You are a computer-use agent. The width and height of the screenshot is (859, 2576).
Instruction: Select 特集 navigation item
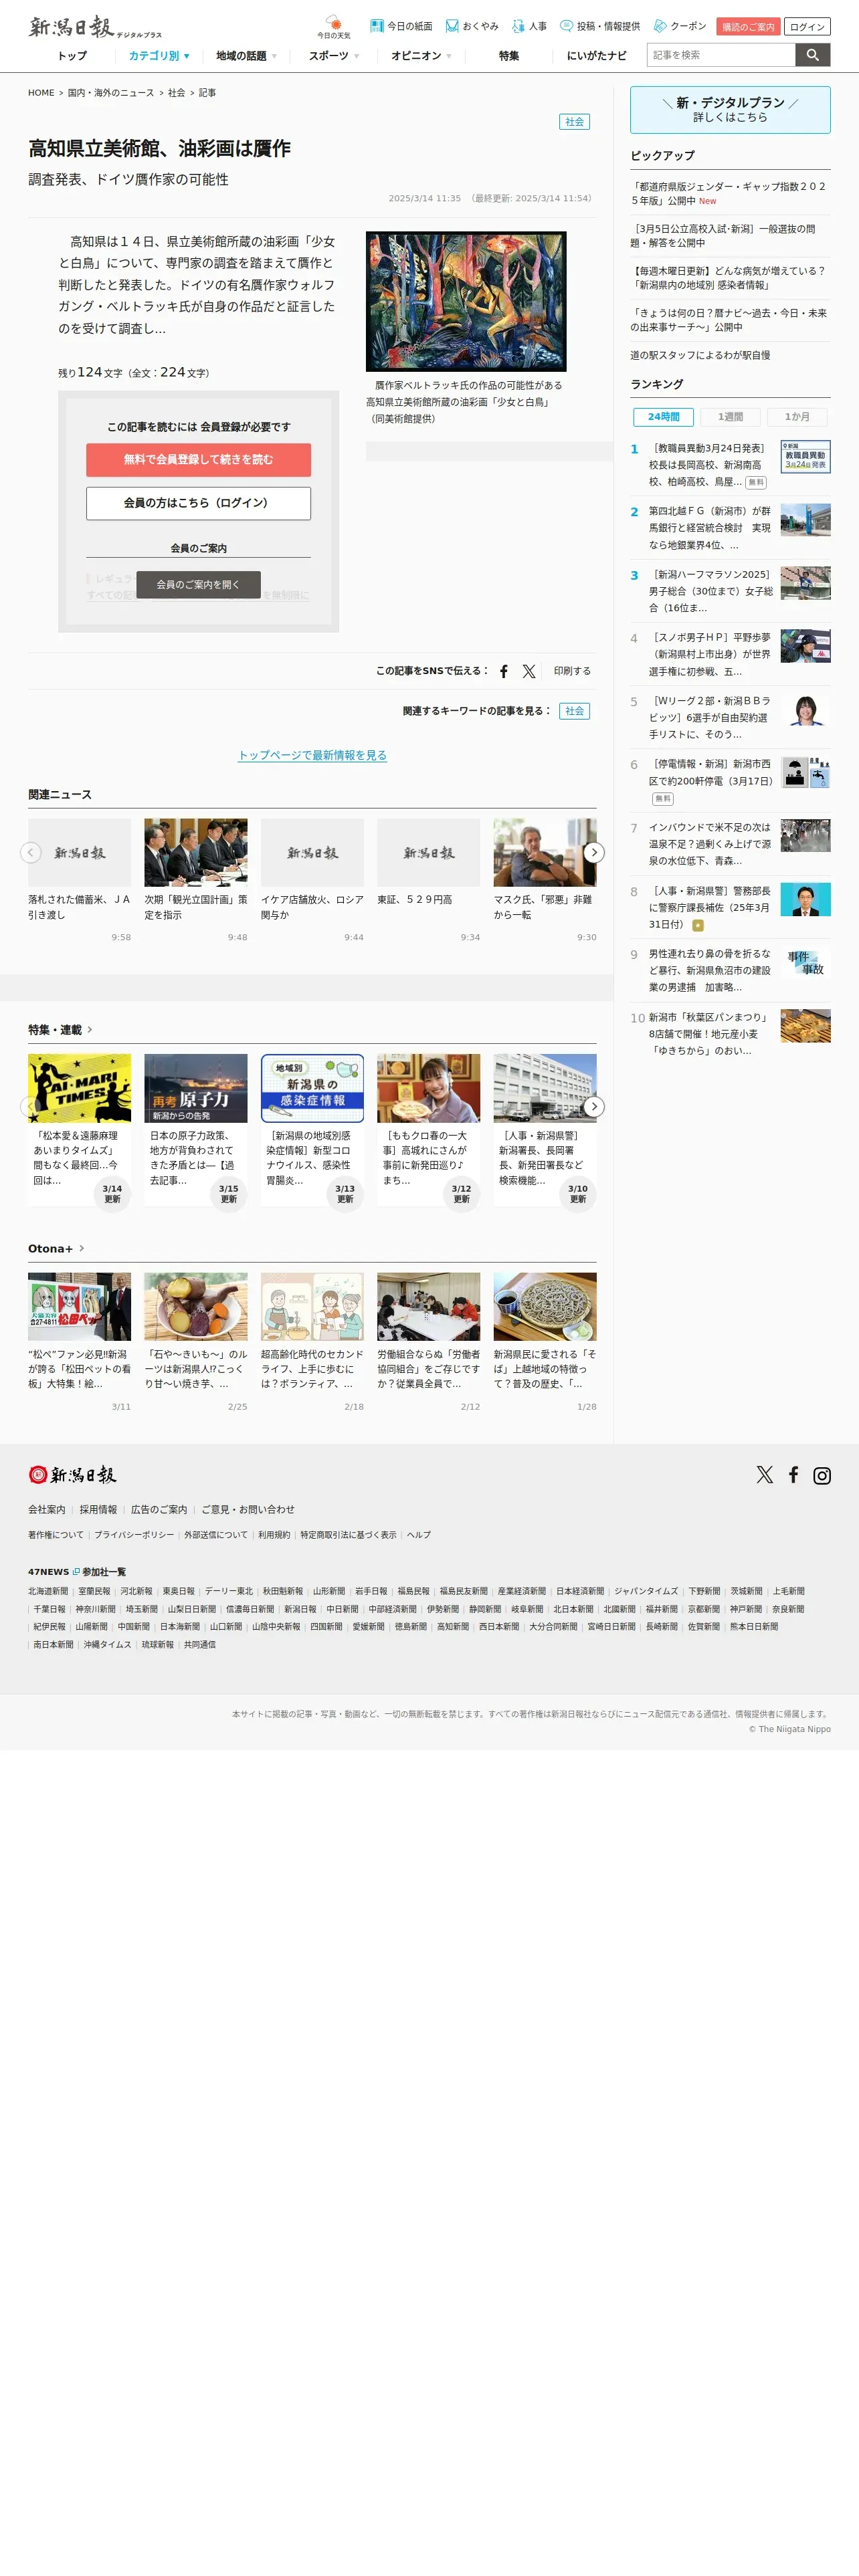(509, 56)
